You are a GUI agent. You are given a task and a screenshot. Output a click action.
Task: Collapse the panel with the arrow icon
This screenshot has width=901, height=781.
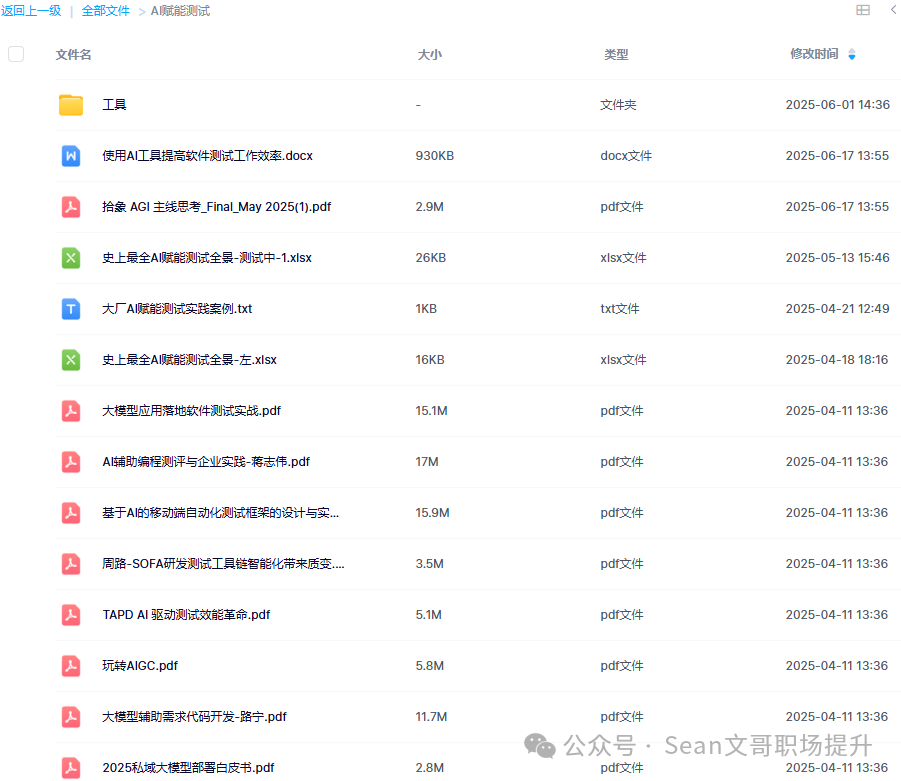click(x=894, y=10)
